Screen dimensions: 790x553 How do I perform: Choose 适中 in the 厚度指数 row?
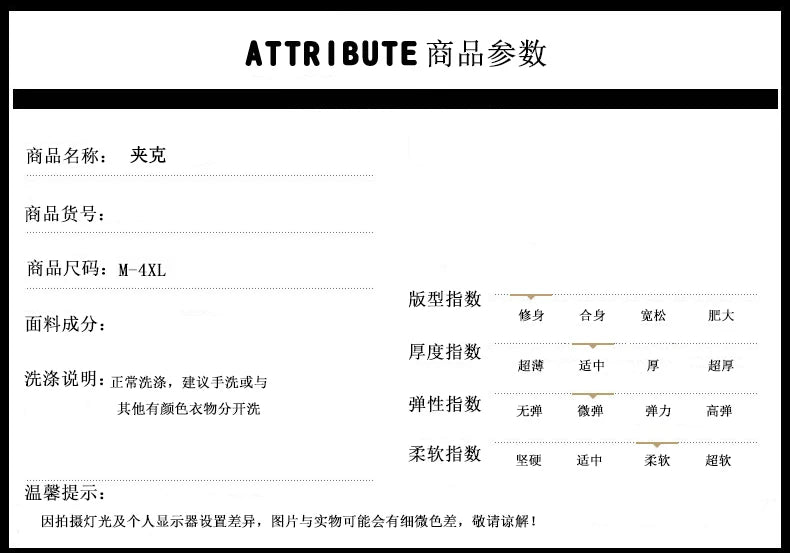click(x=592, y=366)
